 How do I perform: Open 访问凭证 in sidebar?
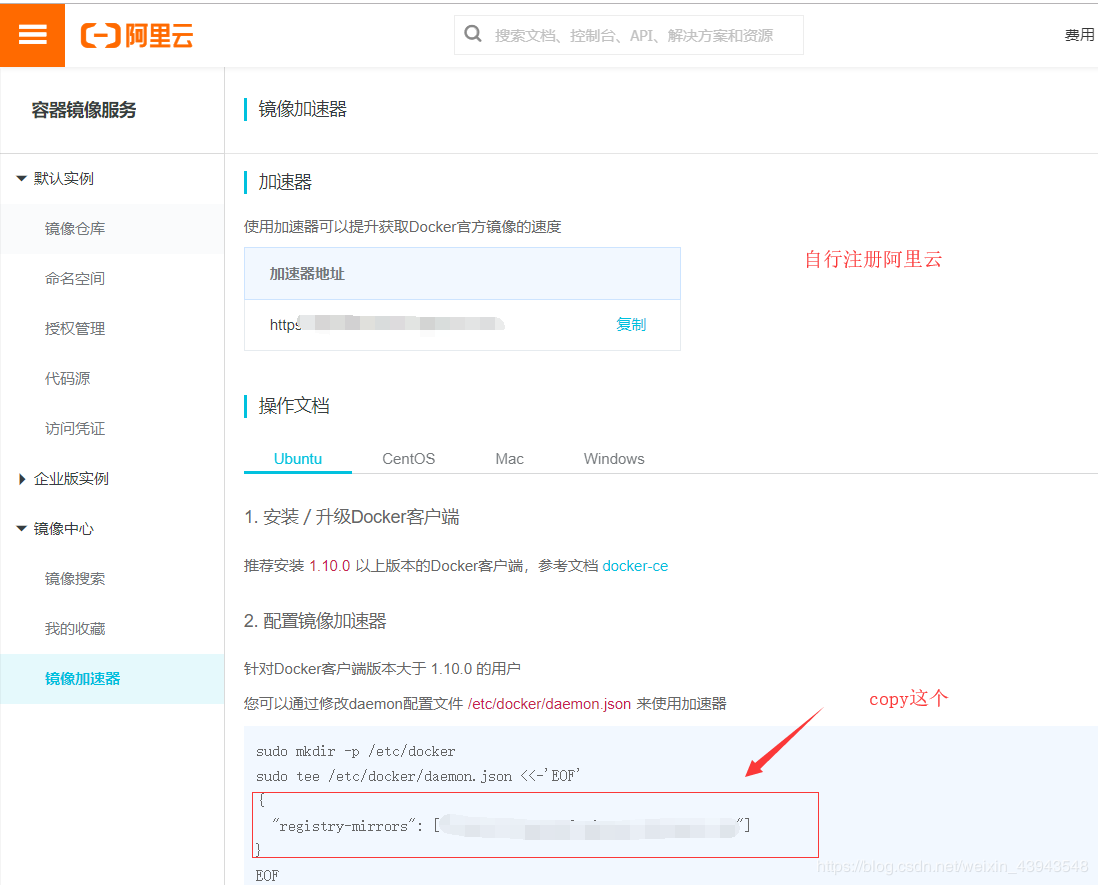75,428
